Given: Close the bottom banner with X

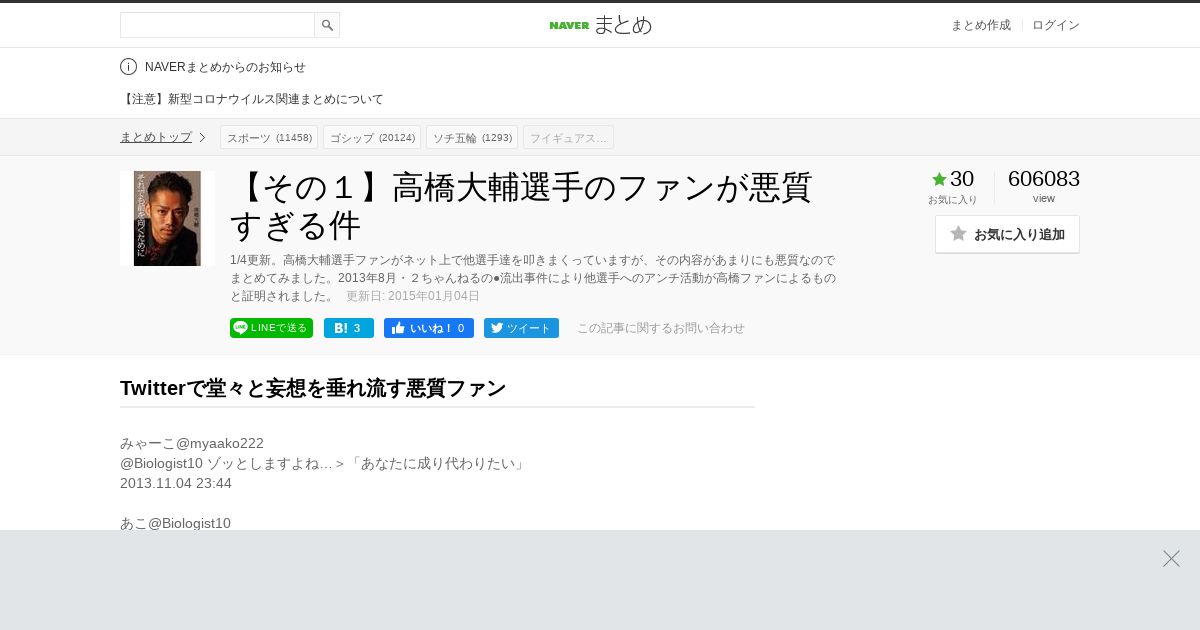Looking at the screenshot, I should point(1171,558).
